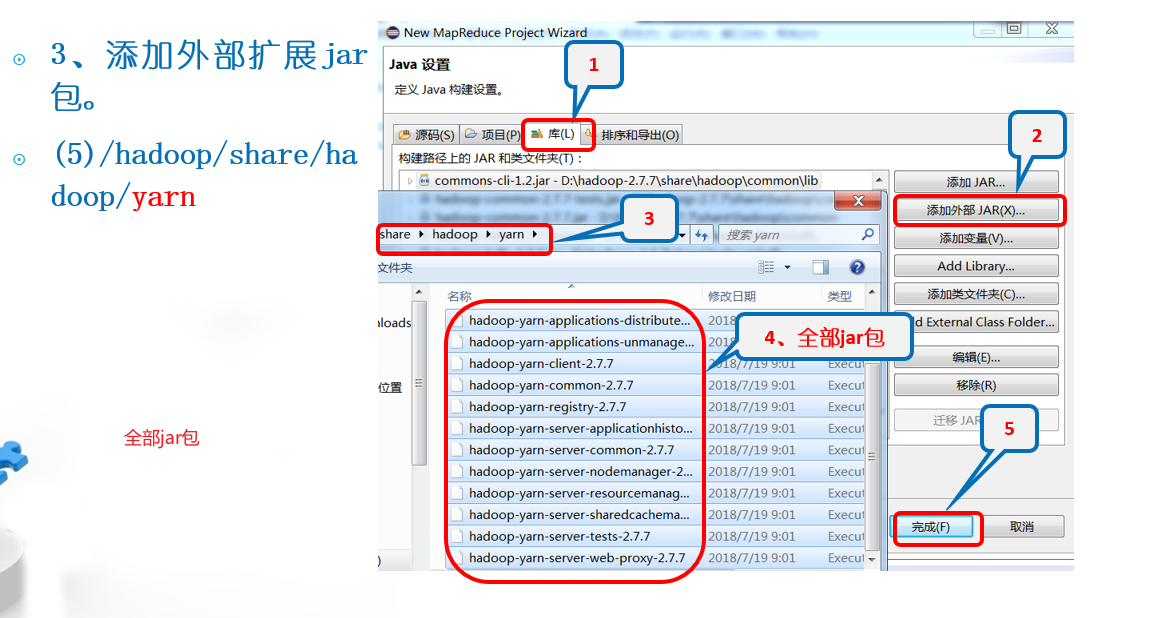The image size is (1161, 618).
Task: Click the 添加外部 JAR(X)... button
Action: click(x=976, y=210)
